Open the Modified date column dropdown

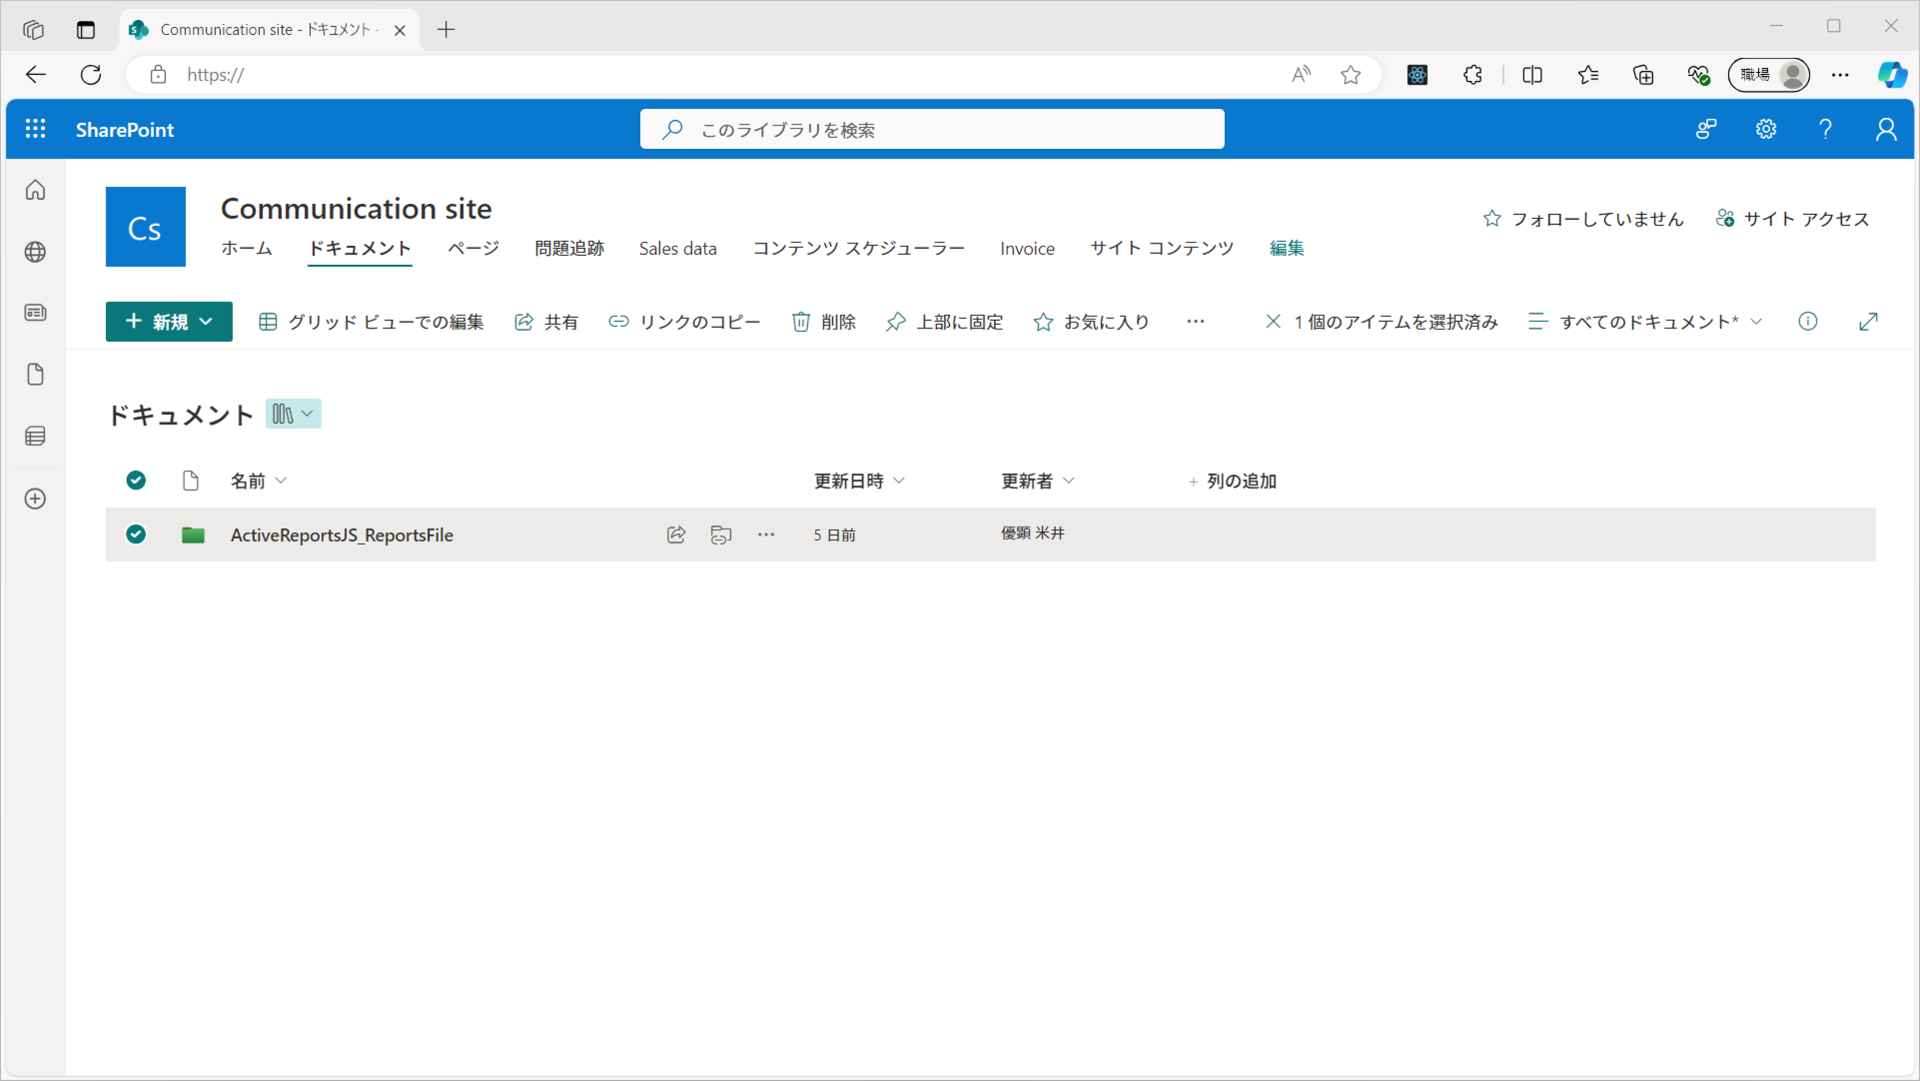860,481
